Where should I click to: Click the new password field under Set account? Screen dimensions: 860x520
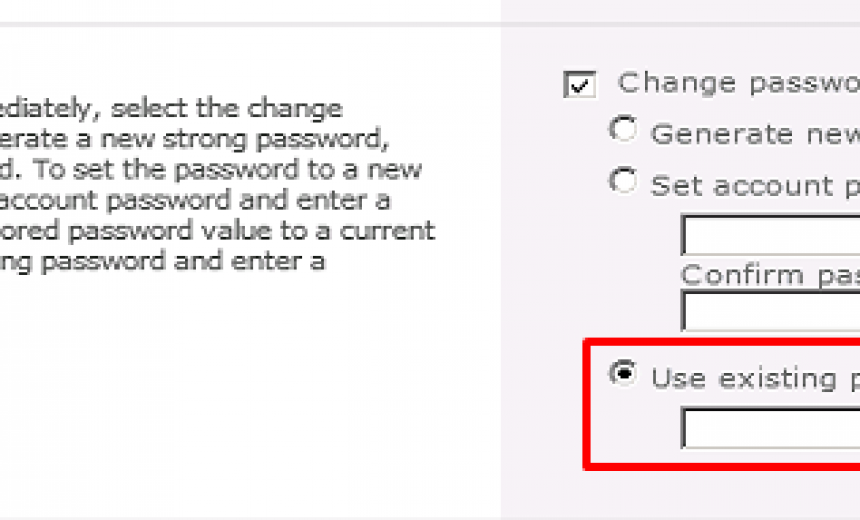pos(770,235)
